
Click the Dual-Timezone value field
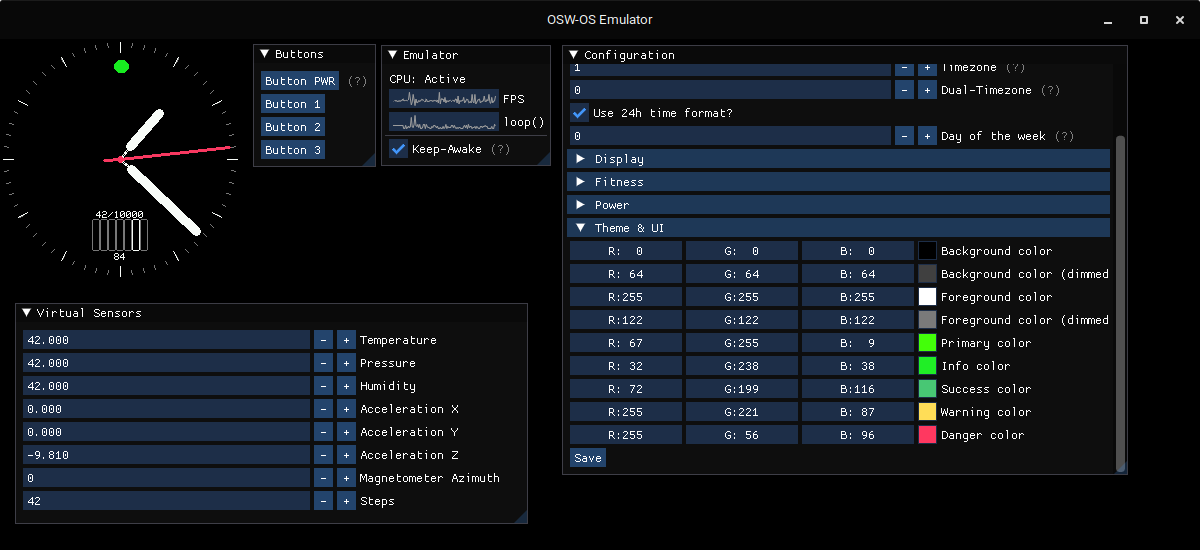click(730, 90)
